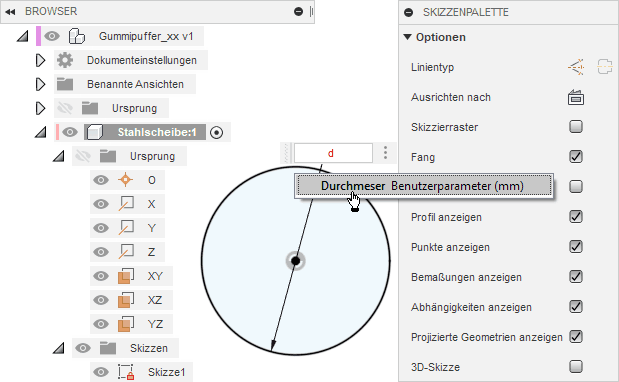
Task: Click the centerline Linientyp icon
Action: [x=604, y=67]
